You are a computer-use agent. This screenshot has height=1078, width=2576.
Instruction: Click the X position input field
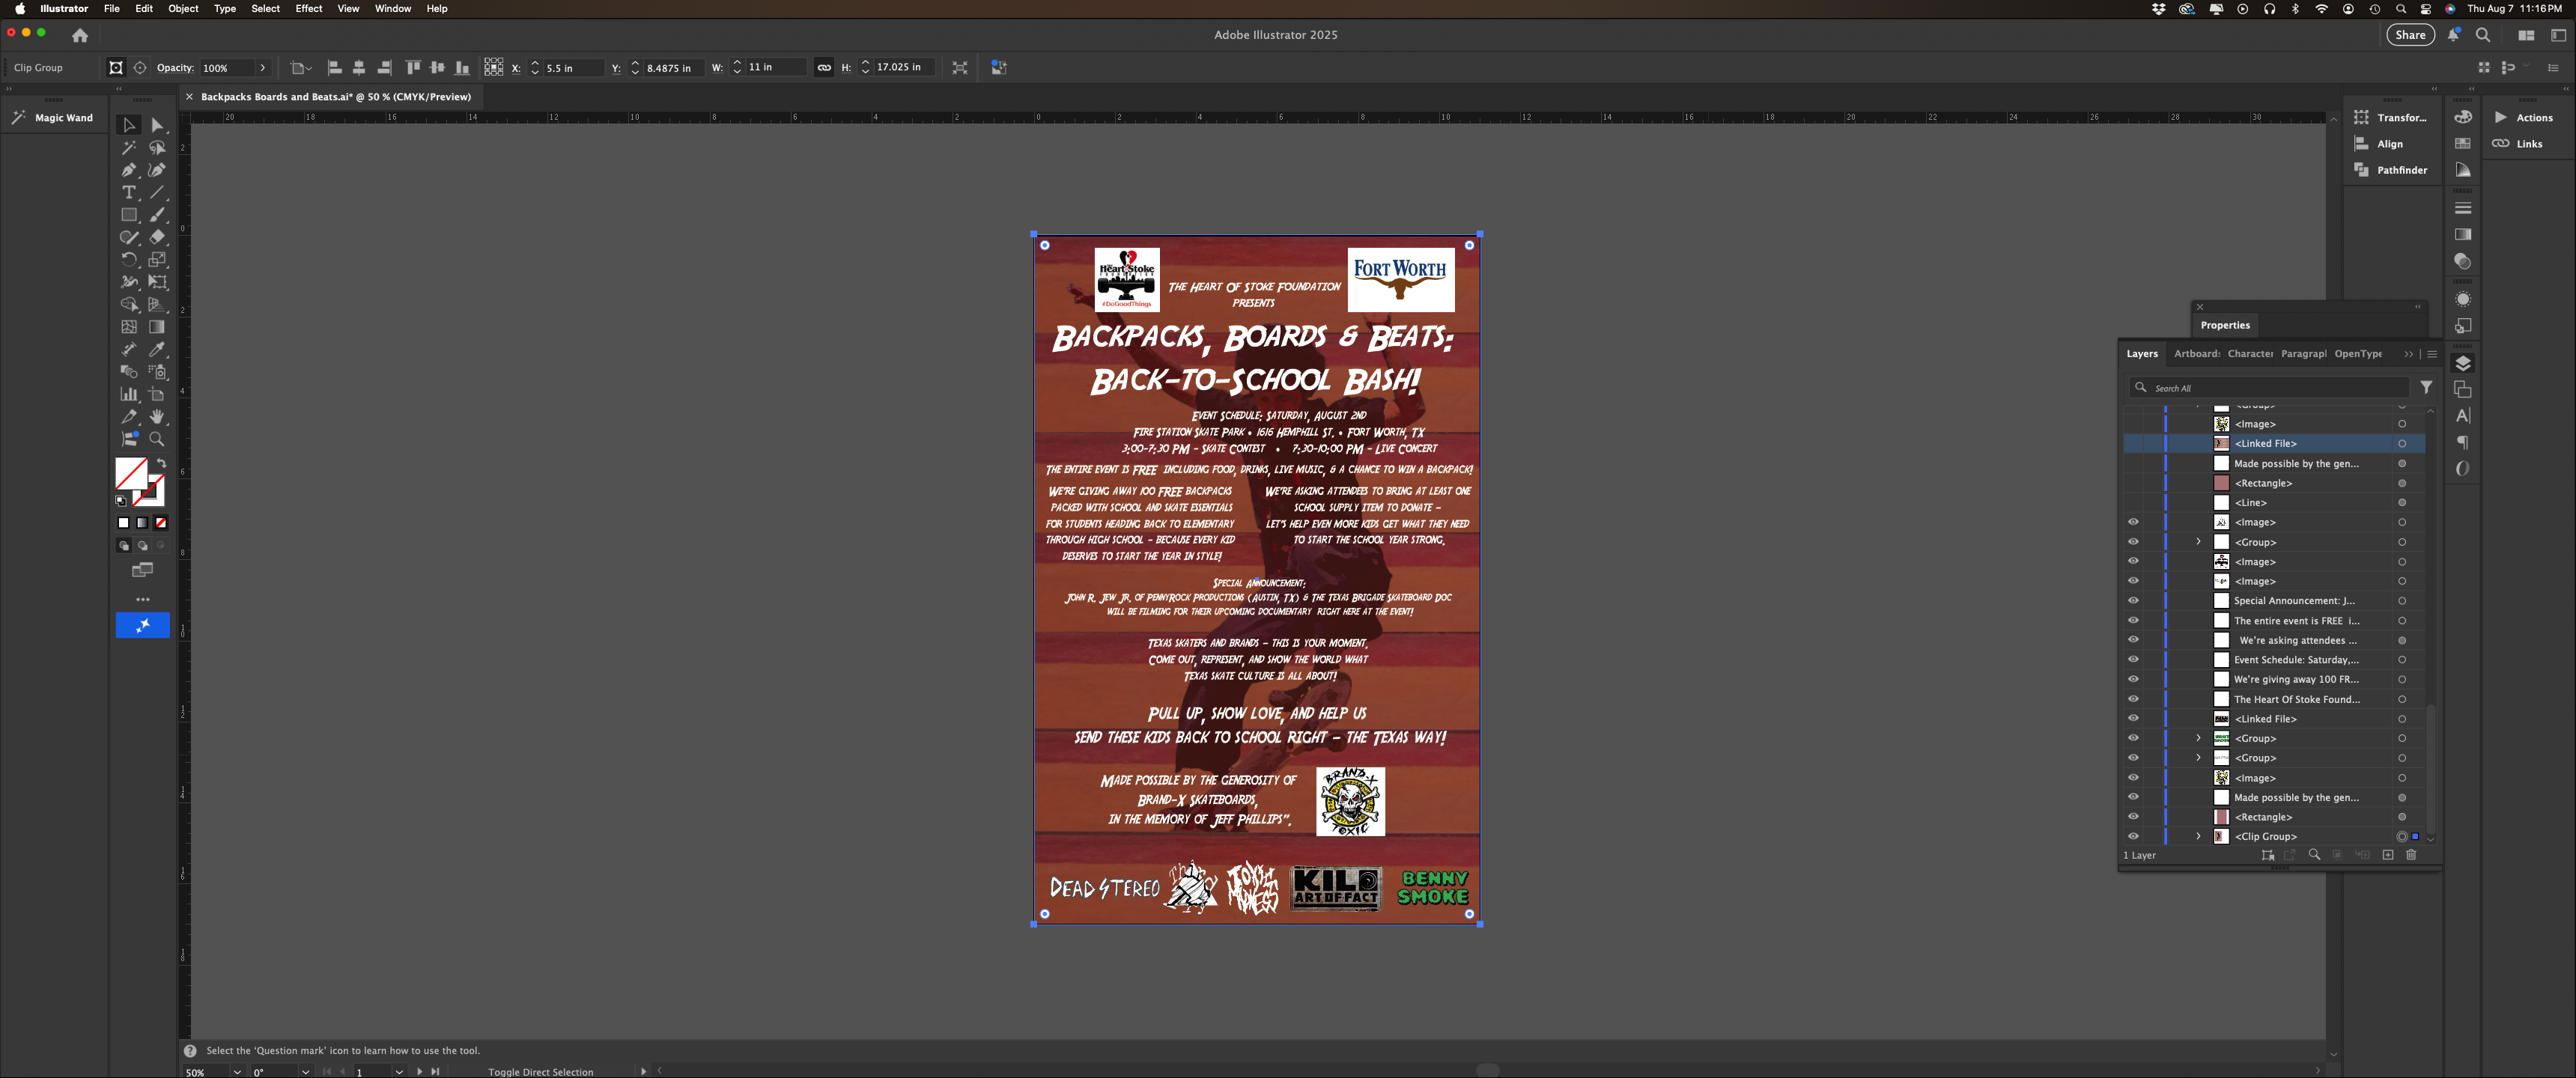[573, 68]
